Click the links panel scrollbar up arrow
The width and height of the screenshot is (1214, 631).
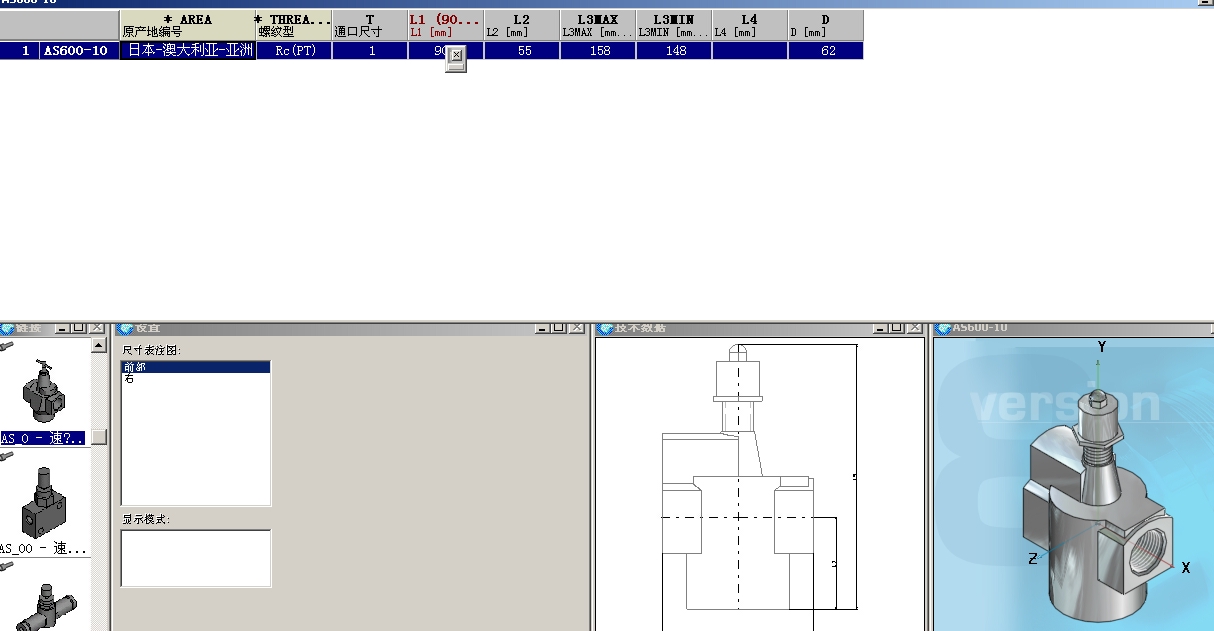(x=98, y=345)
